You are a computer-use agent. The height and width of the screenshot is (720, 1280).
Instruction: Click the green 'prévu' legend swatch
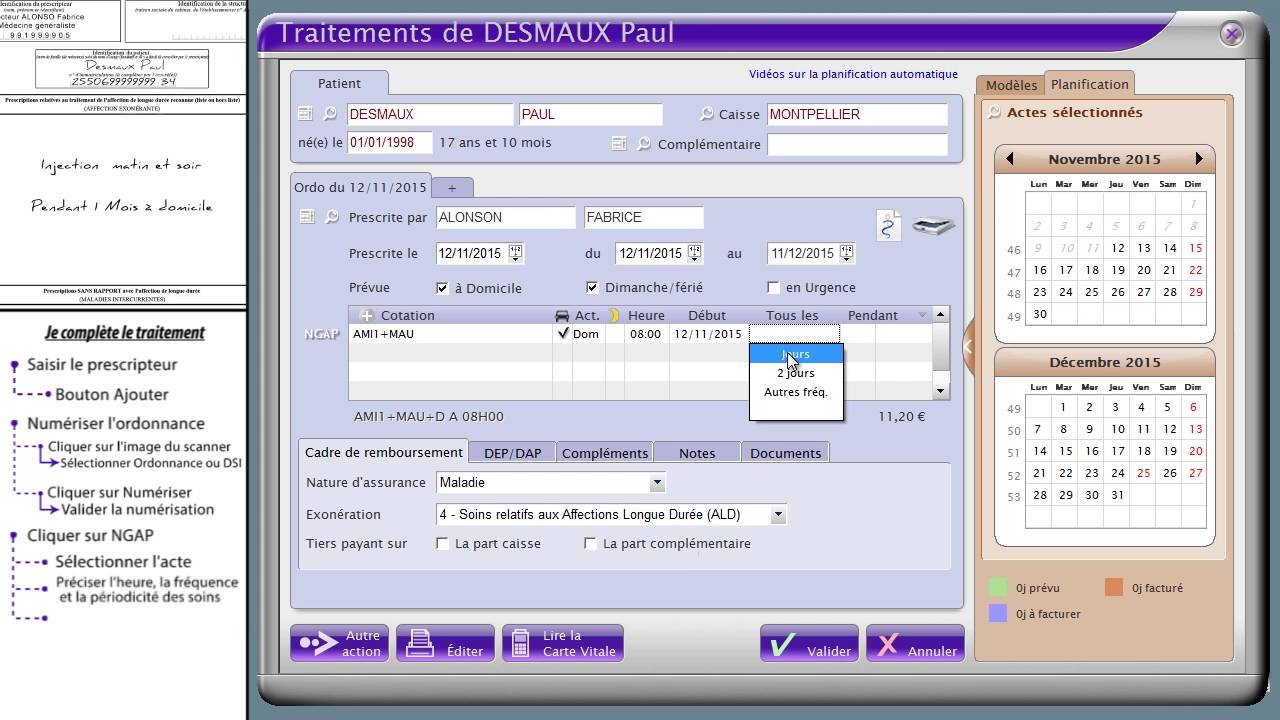click(x=997, y=588)
